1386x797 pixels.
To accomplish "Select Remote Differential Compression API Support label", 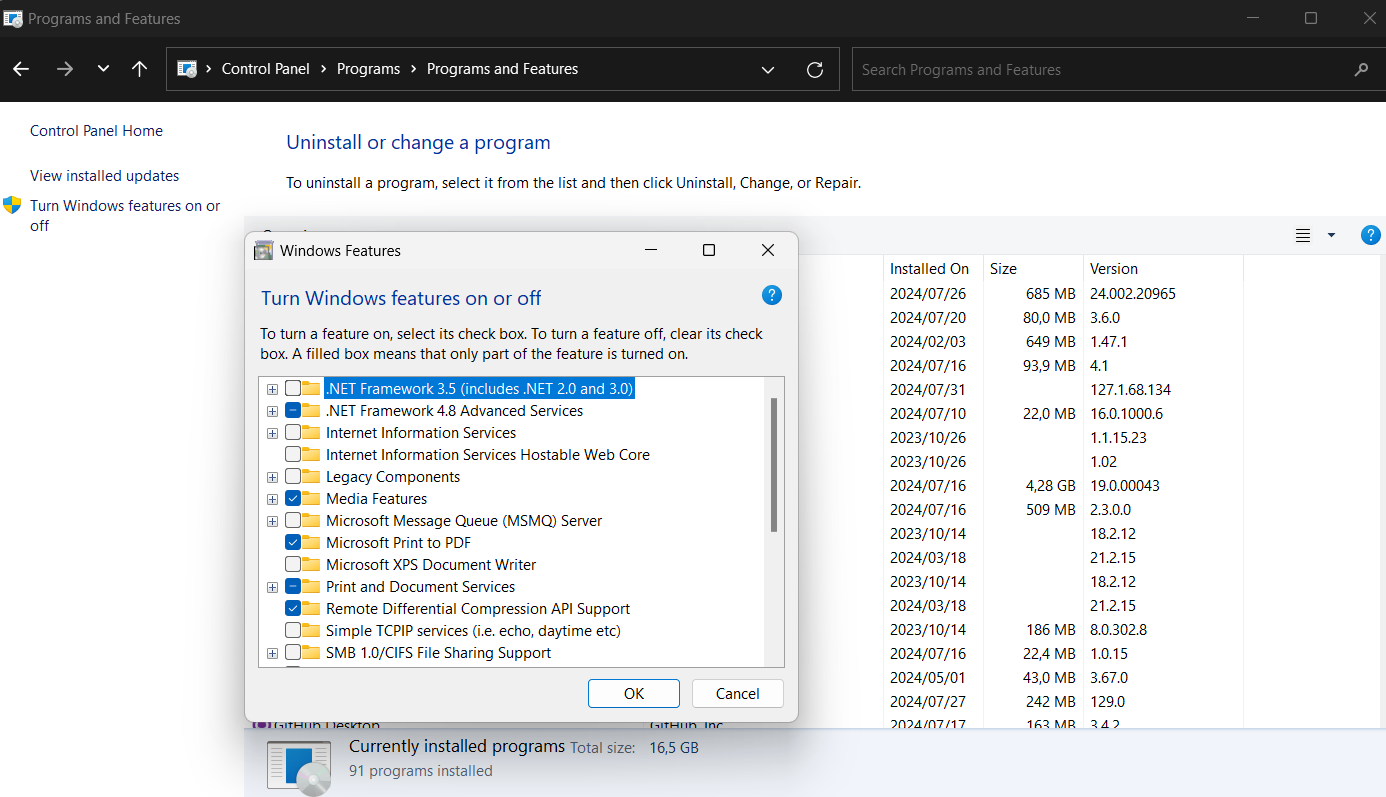I will pyautogui.click(x=478, y=608).
